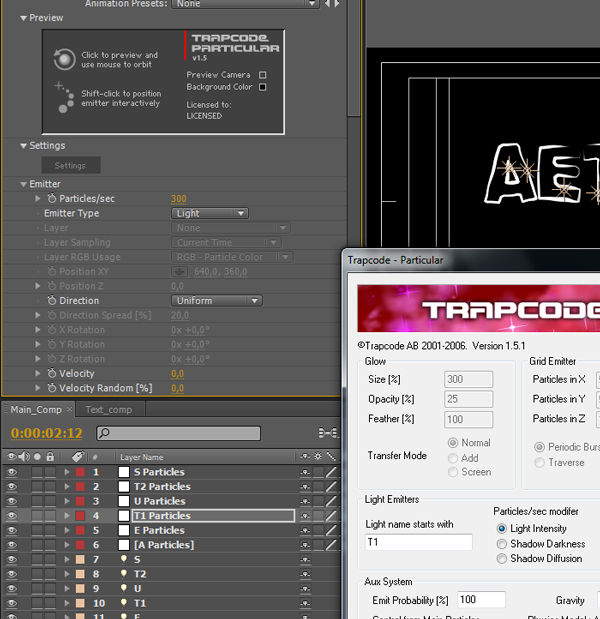600x619 pixels.
Task: Expand the Velocity property
Action: (38, 373)
